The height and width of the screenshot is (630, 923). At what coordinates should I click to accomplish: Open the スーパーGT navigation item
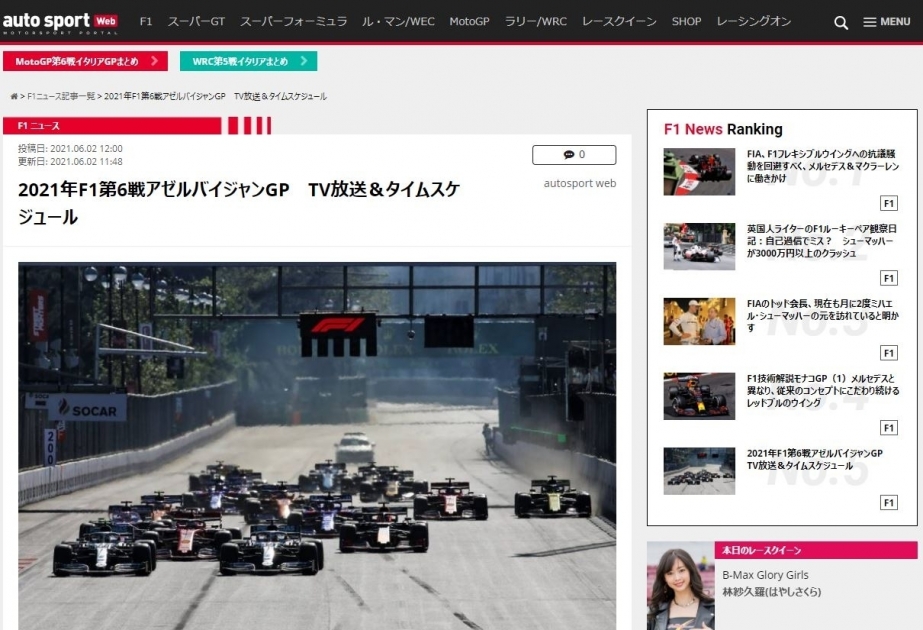pyautogui.click(x=196, y=21)
